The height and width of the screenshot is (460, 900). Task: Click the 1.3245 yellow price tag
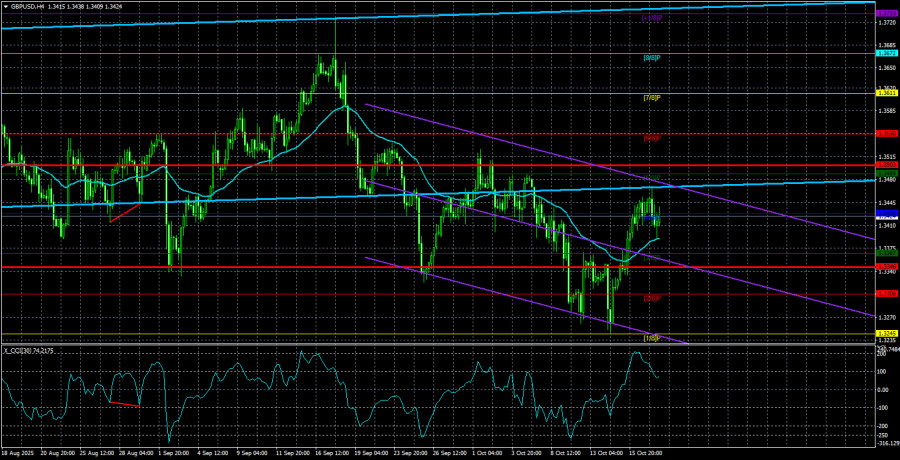click(x=885, y=333)
